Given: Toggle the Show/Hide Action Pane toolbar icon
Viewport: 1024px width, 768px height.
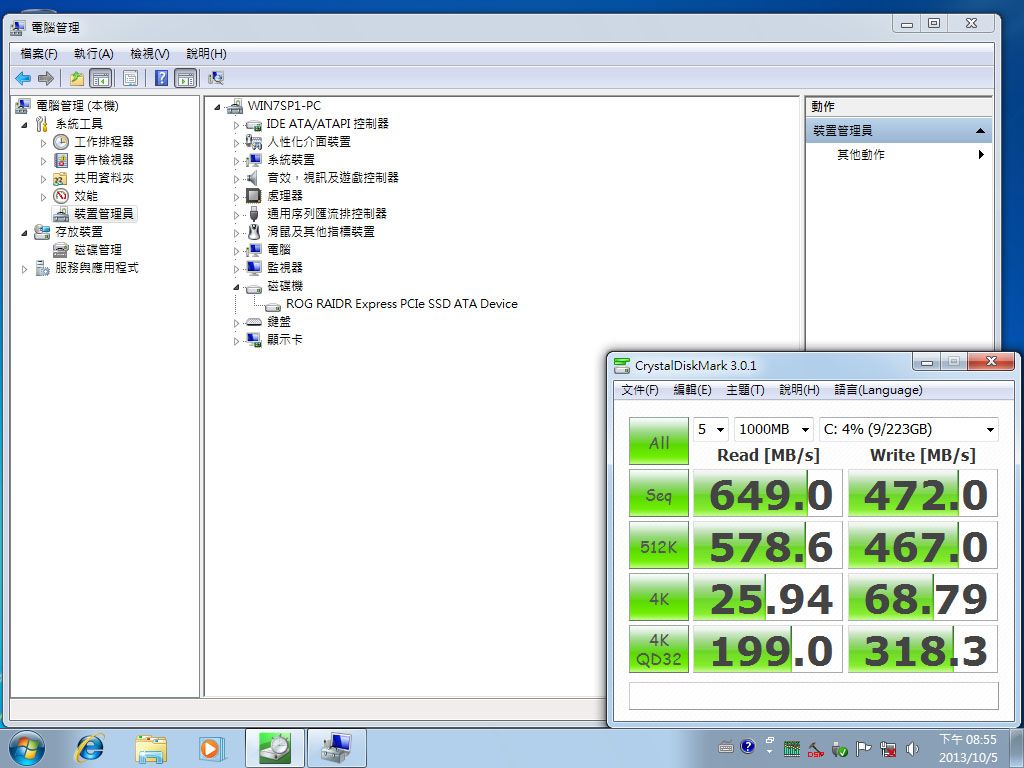Looking at the screenshot, I should point(185,79).
